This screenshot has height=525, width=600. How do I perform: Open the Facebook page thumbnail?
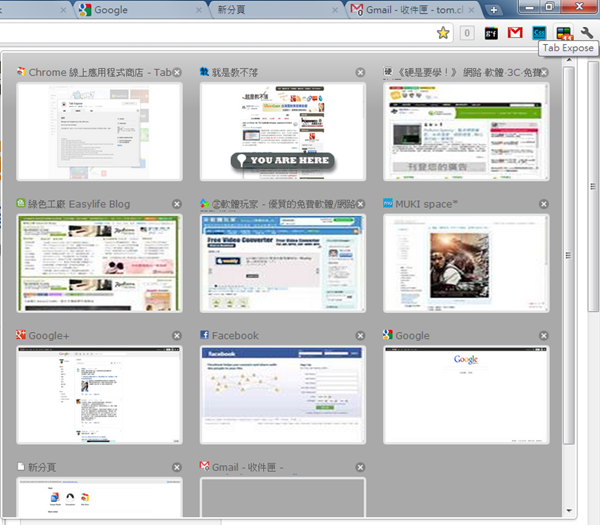(283, 395)
